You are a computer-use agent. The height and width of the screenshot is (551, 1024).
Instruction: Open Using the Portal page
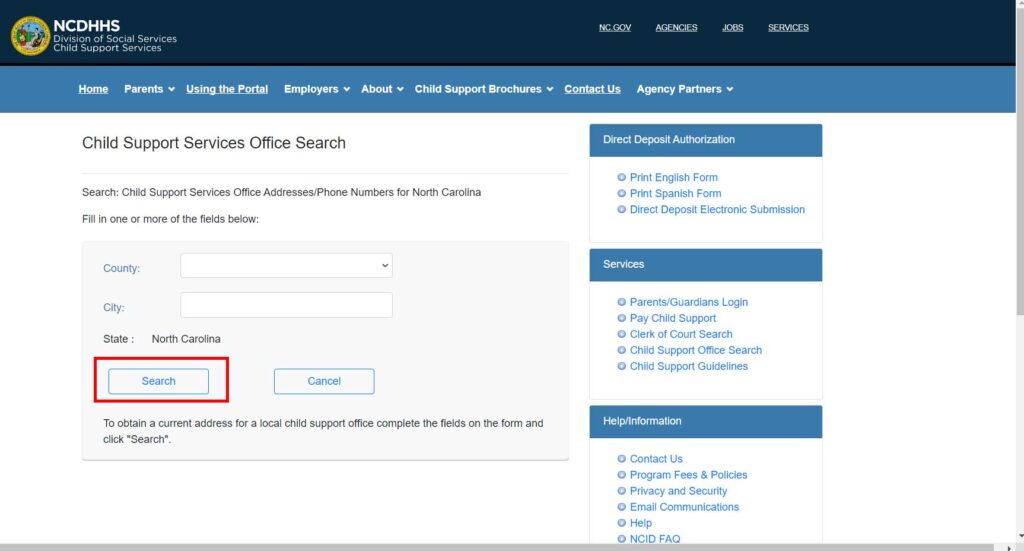point(227,89)
